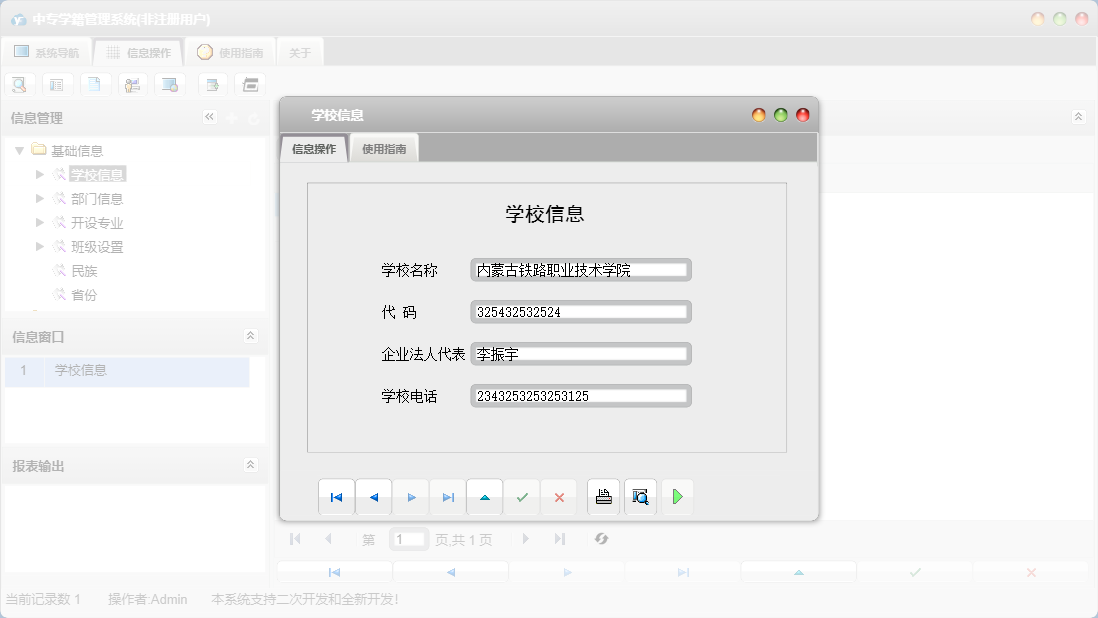Cancel editing with the red X icon
Screen dimensions: 1098x618
[559, 497]
